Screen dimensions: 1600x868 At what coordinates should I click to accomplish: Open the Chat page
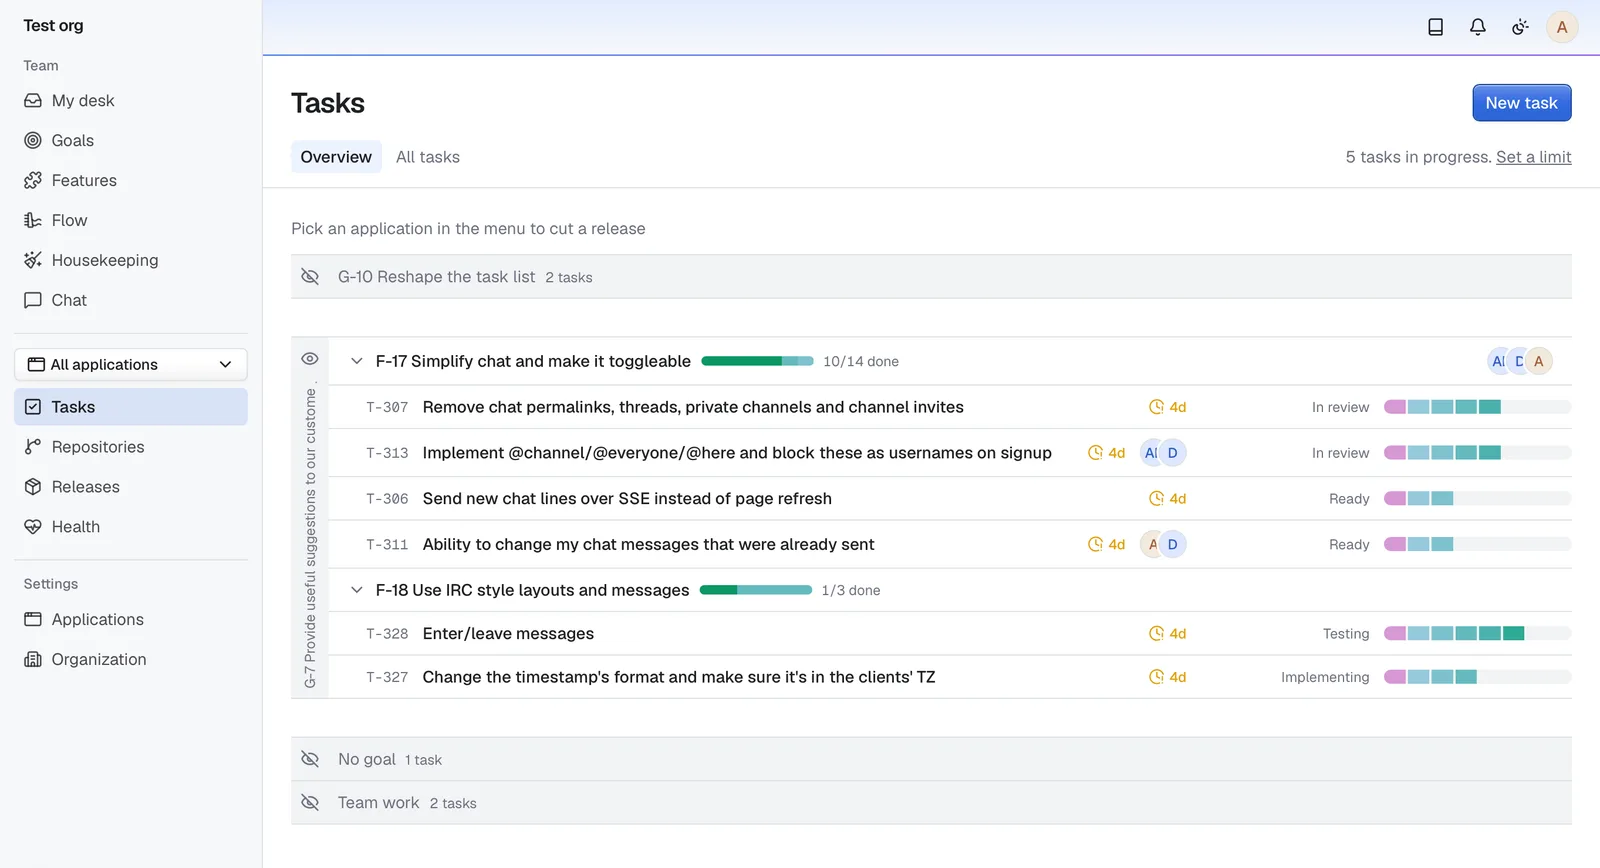[x=131, y=301]
